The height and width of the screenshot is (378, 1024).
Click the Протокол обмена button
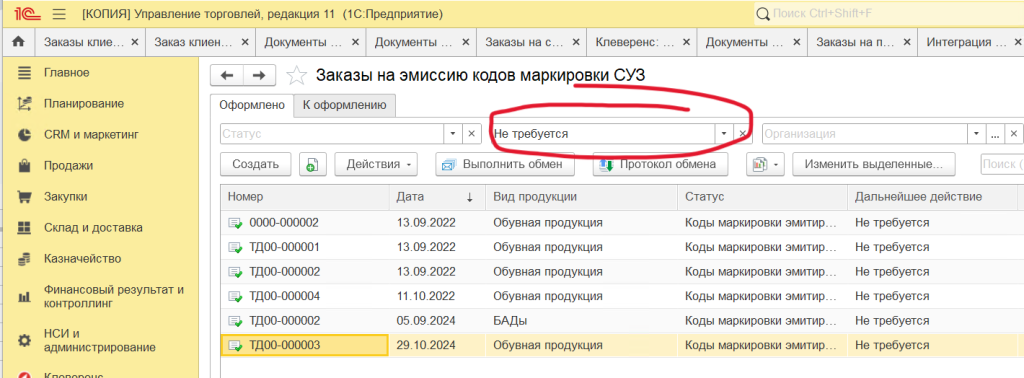pyautogui.click(x=661, y=165)
